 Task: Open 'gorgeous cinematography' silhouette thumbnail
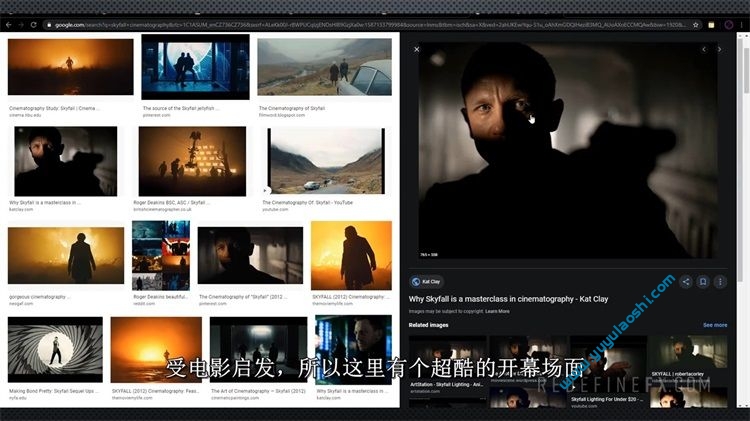pos(66,255)
